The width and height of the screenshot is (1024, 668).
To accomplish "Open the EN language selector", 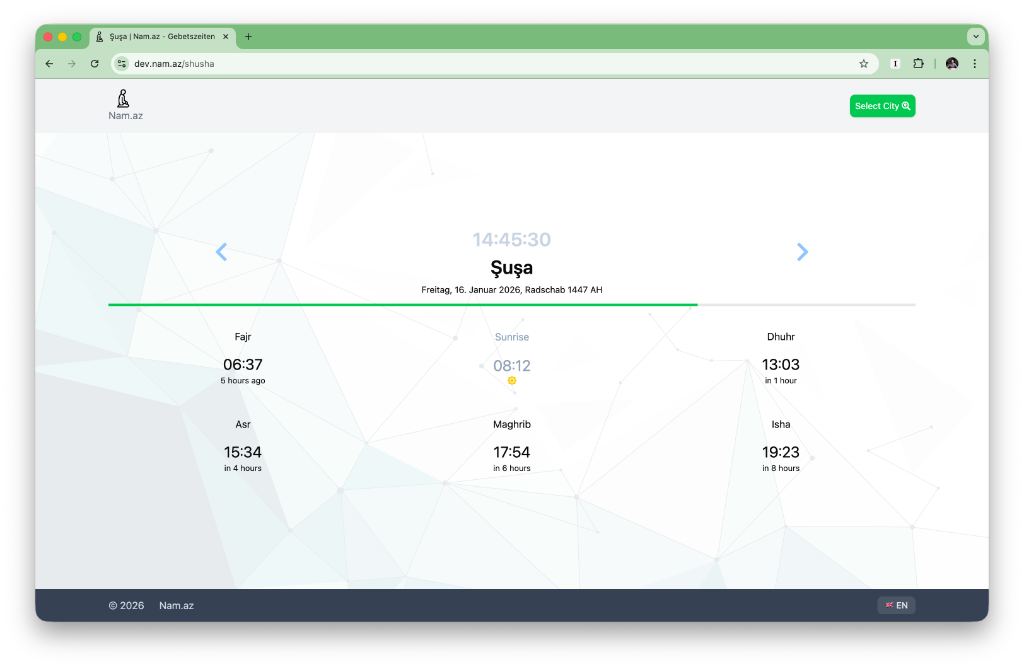I will 896,605.
